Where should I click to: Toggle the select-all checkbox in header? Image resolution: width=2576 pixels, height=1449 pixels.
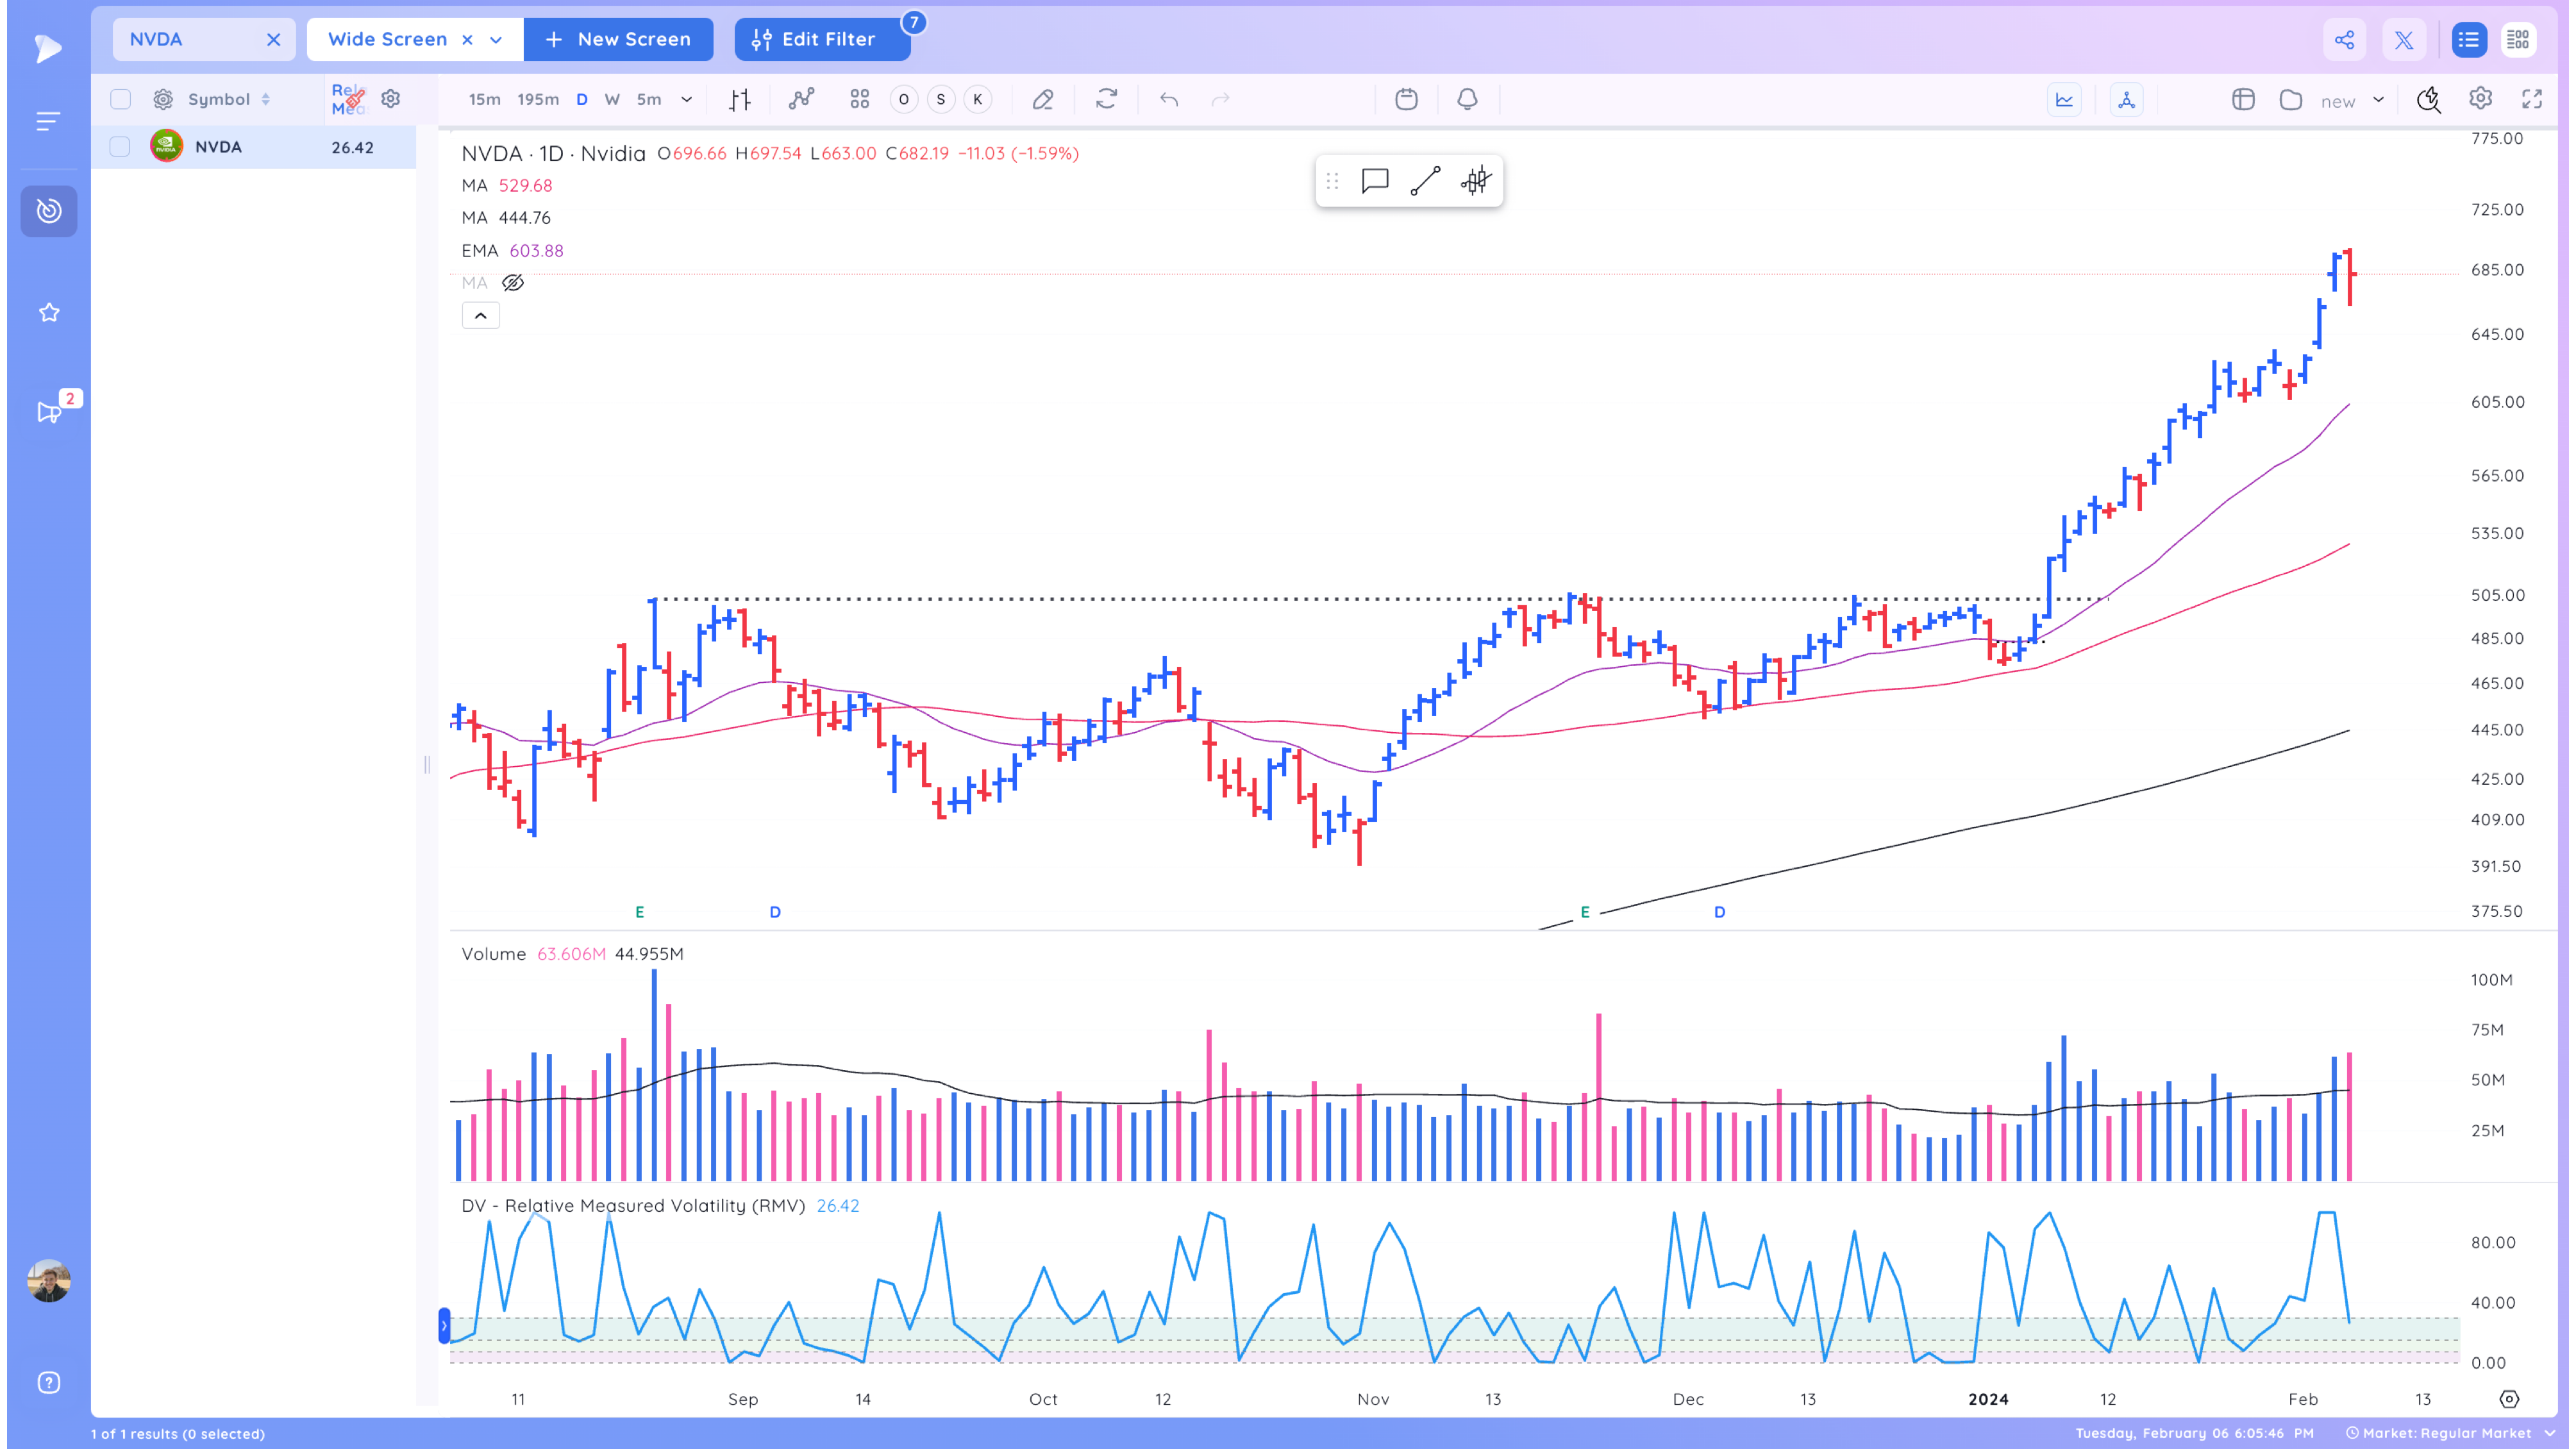(120, 99)
